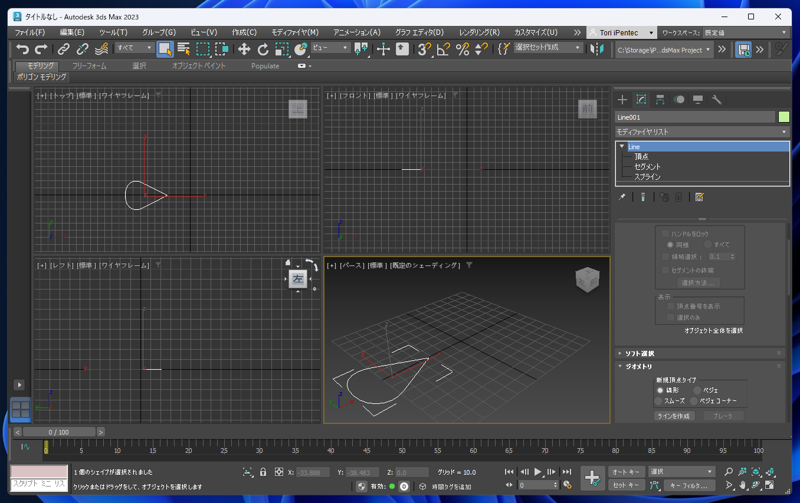Click the Edit Named Selection Sets icon
Image resolution: width=800 pixels, height=503 pixels.
coord(504,49)
